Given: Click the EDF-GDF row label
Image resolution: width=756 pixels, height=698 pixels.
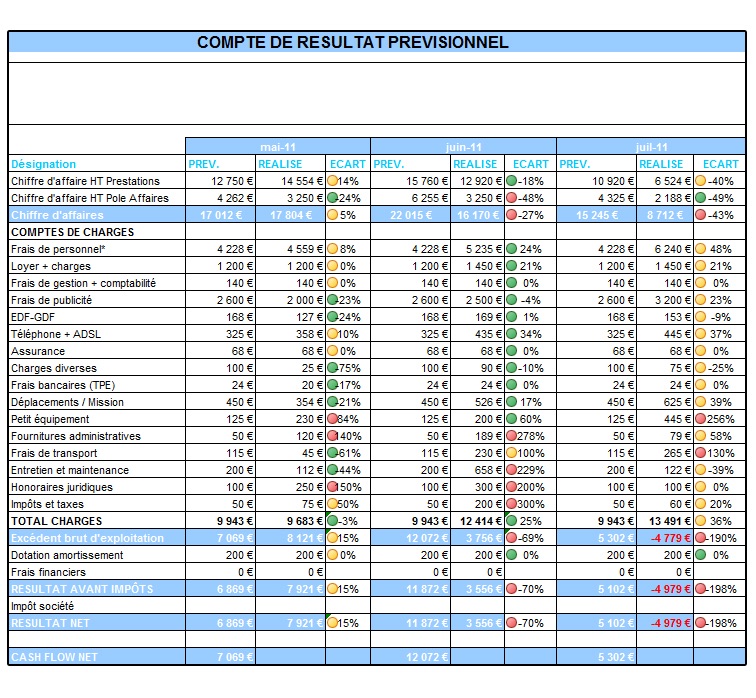Looking at the screenshot, I should (33, 317).
